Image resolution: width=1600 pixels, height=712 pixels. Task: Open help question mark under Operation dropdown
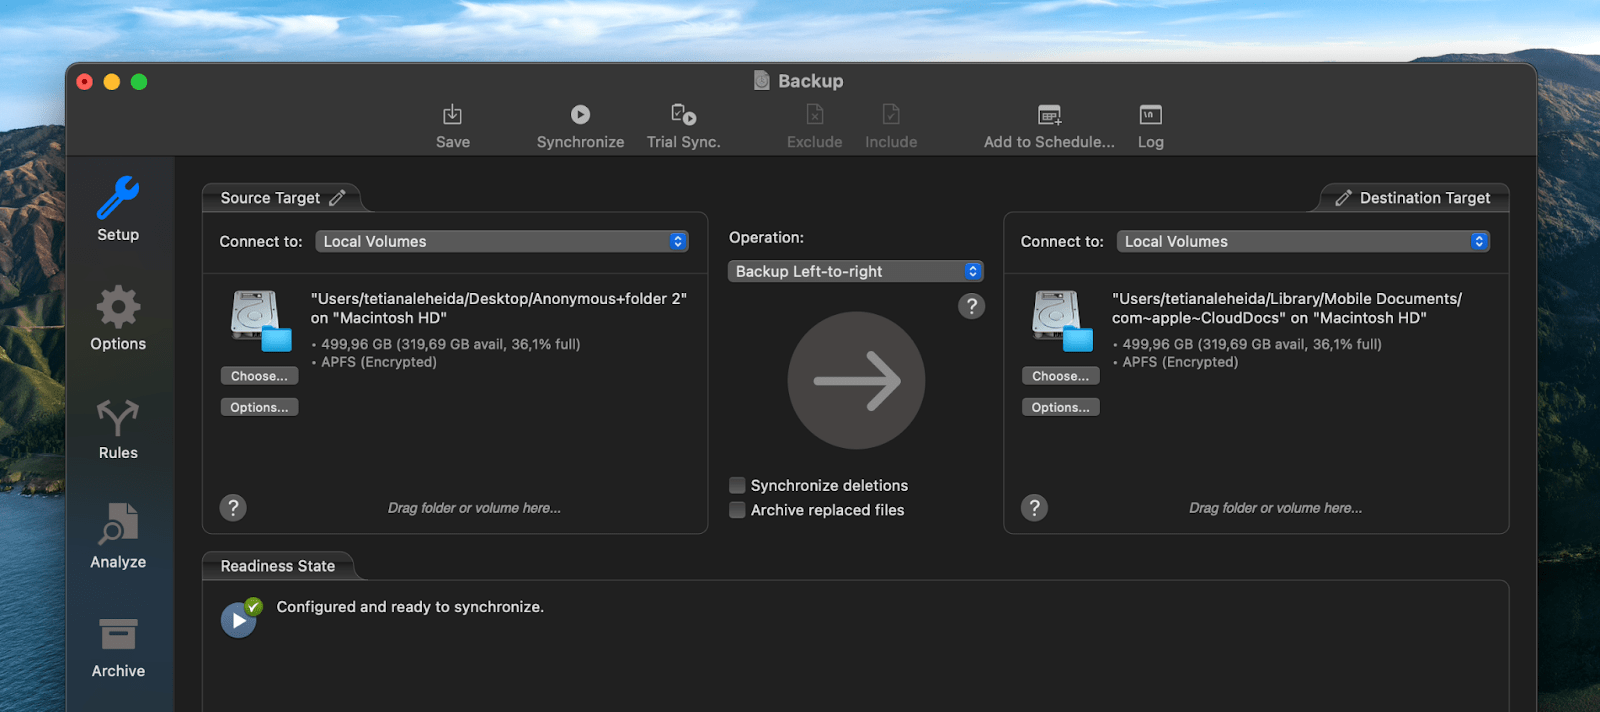coord(971,306)
